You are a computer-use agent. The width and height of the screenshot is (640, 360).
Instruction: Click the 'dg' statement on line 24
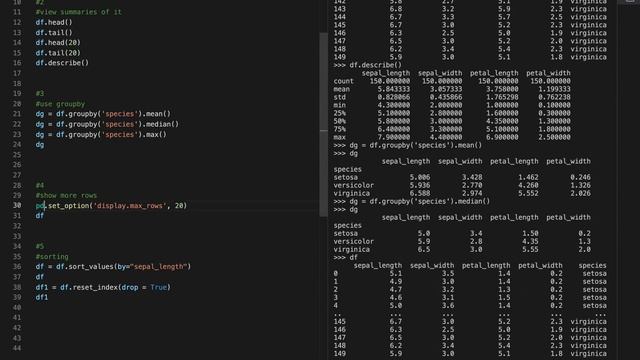pos(40,144)
